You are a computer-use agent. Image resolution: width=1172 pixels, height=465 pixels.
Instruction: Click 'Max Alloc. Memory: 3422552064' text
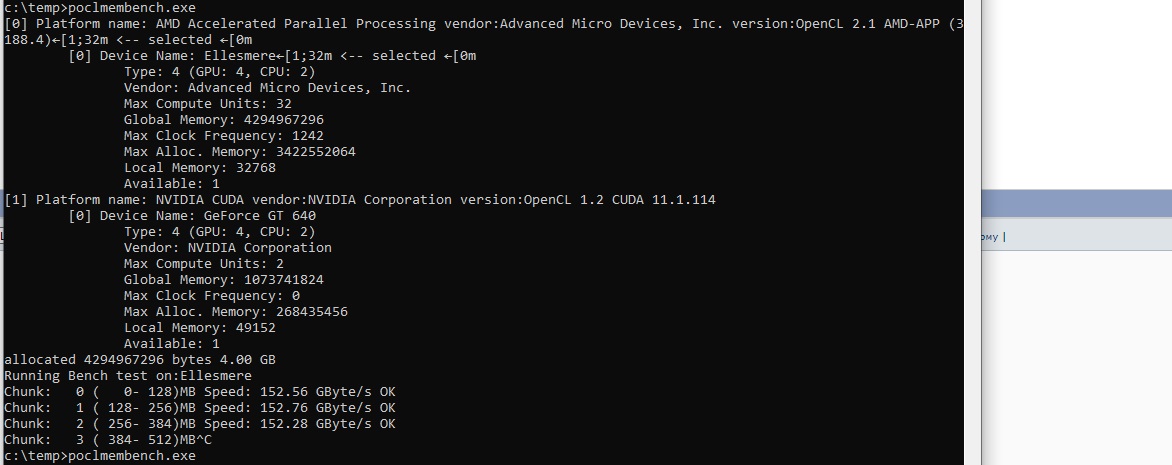tap(240, 152)
